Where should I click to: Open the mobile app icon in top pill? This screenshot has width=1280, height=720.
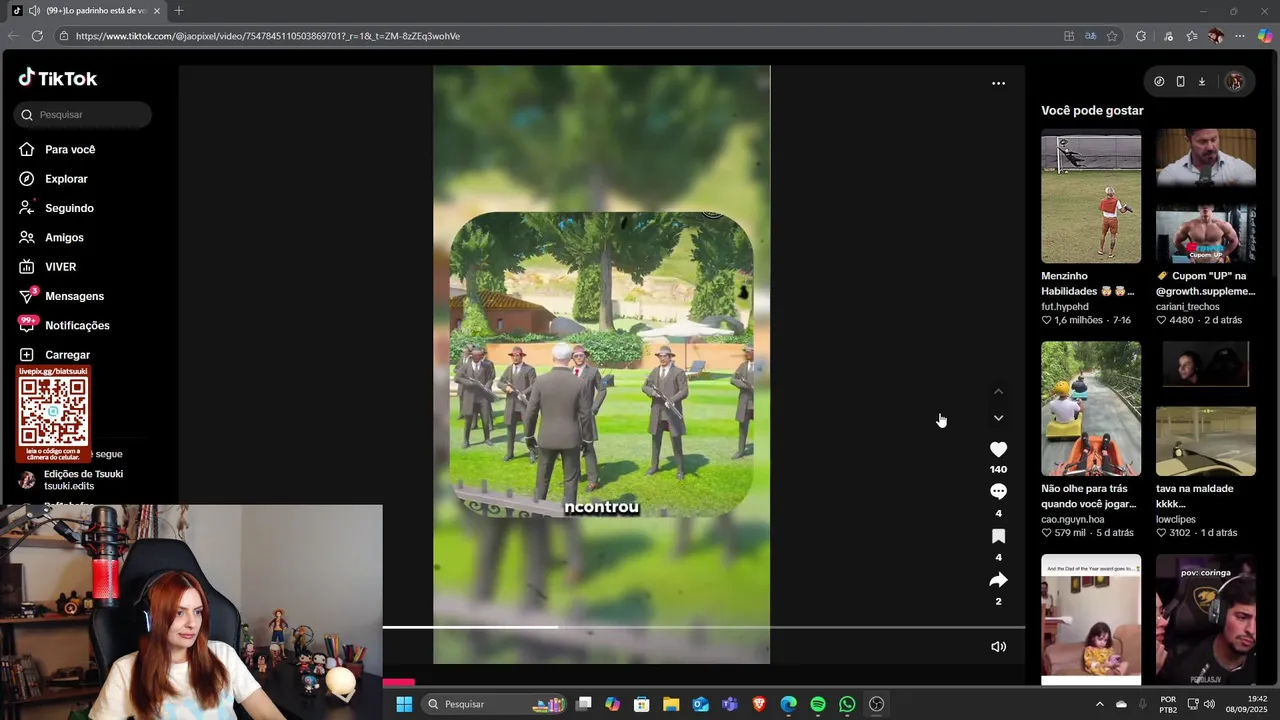pos(1180,82)
